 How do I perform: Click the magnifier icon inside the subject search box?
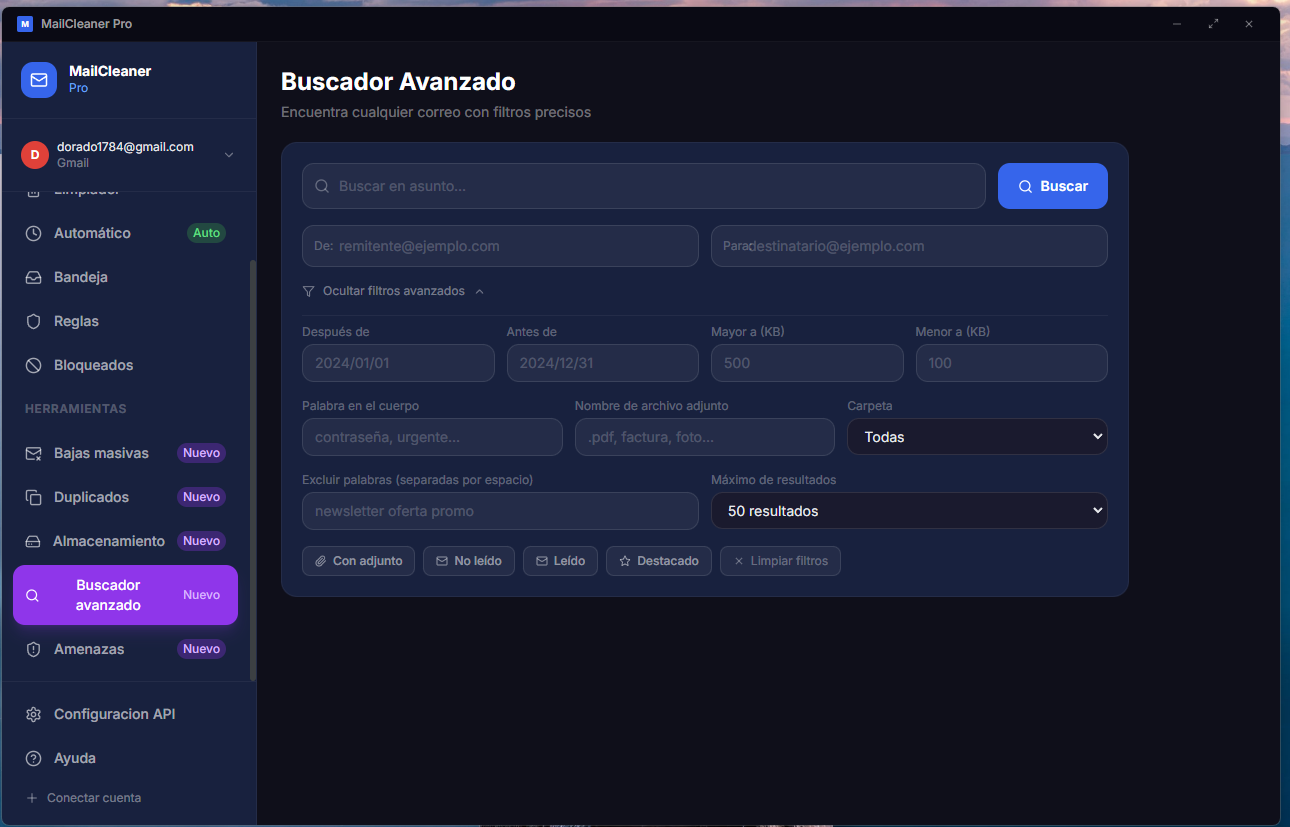tap(322, 186)
